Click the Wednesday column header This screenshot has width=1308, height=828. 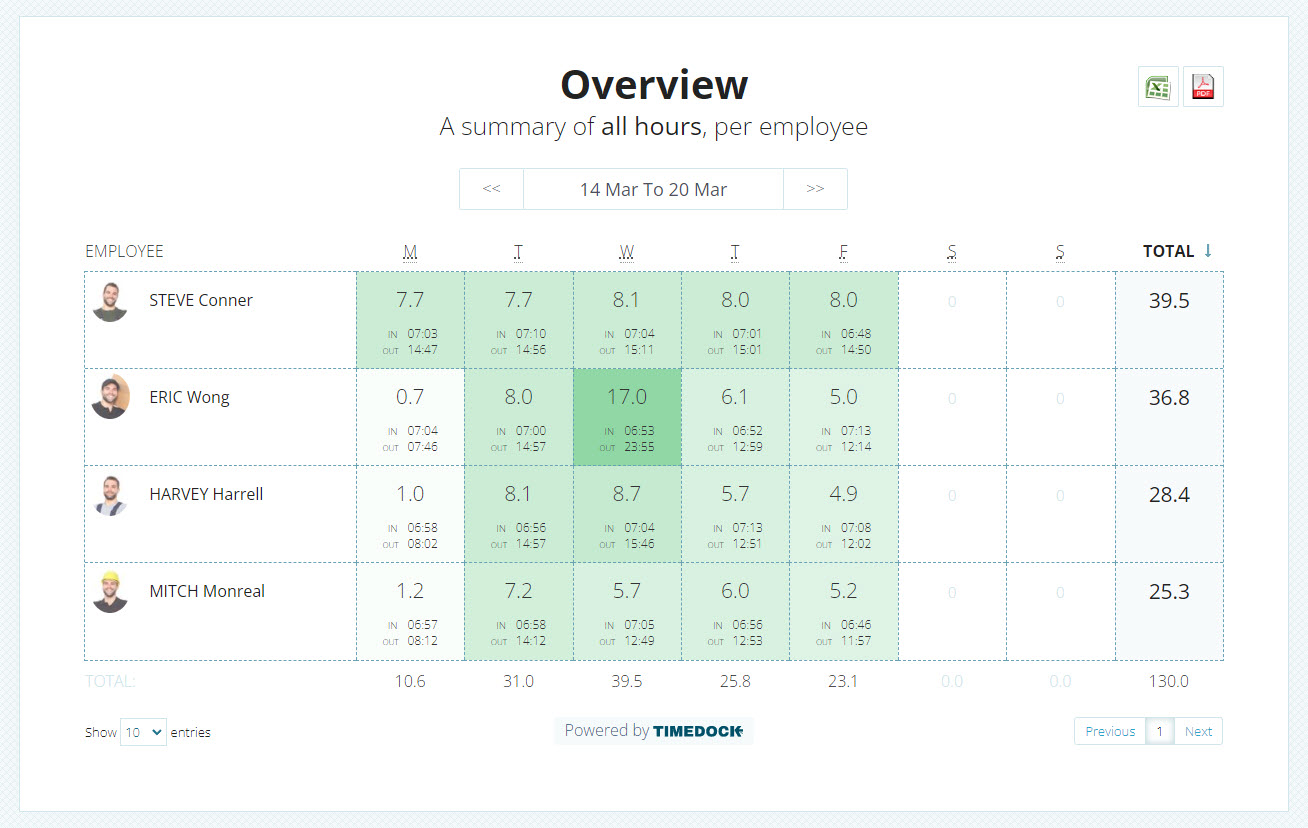(x=626, y=252)
